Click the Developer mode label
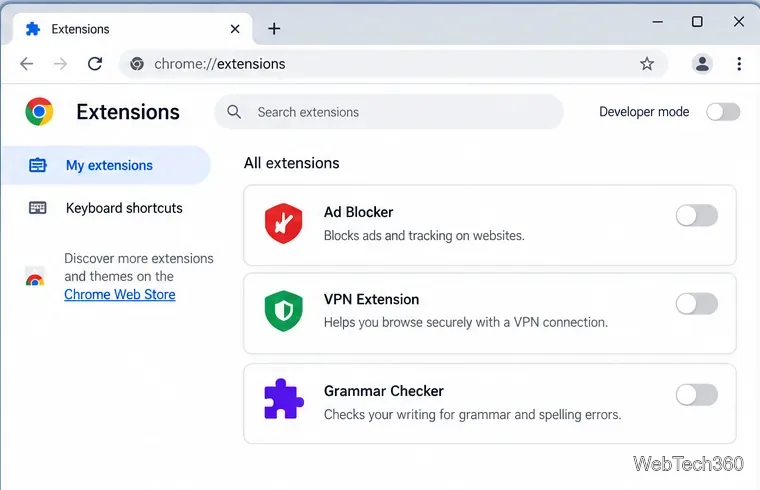 pyautogui.click(x=644, y=112)
